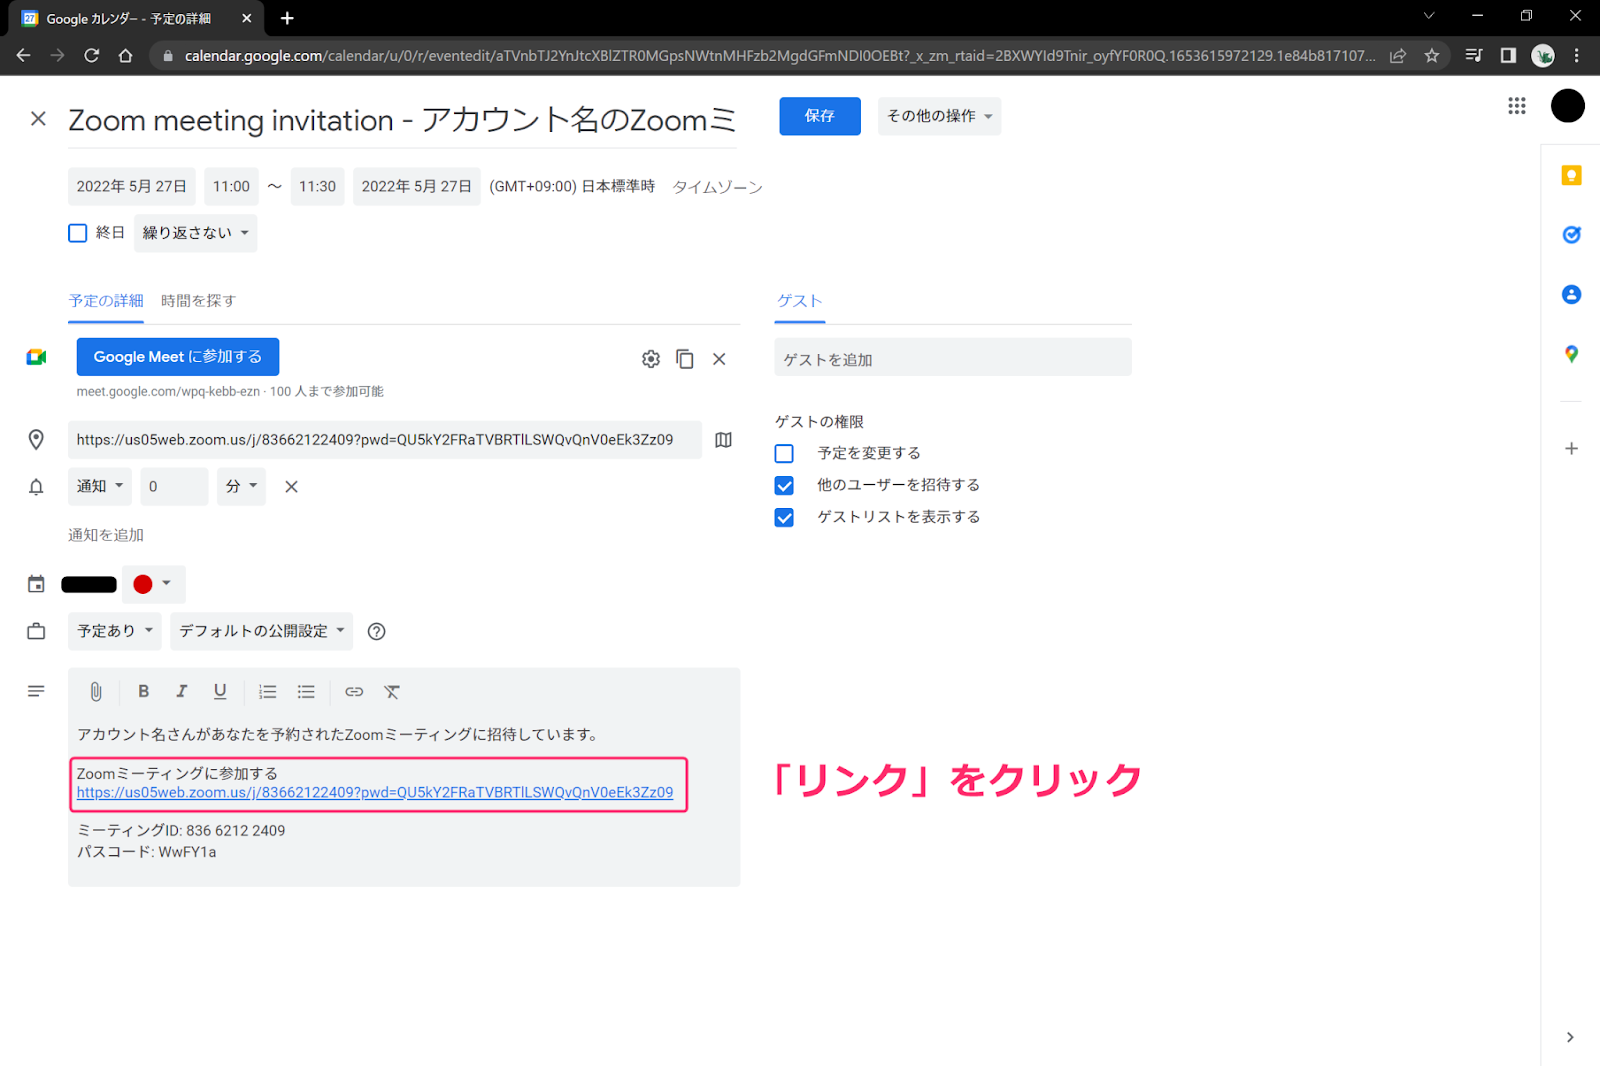The image size is (1600, 1066).
Task: Open the 繰り返さない repeat dropdown
Action: tap(195, 233)
